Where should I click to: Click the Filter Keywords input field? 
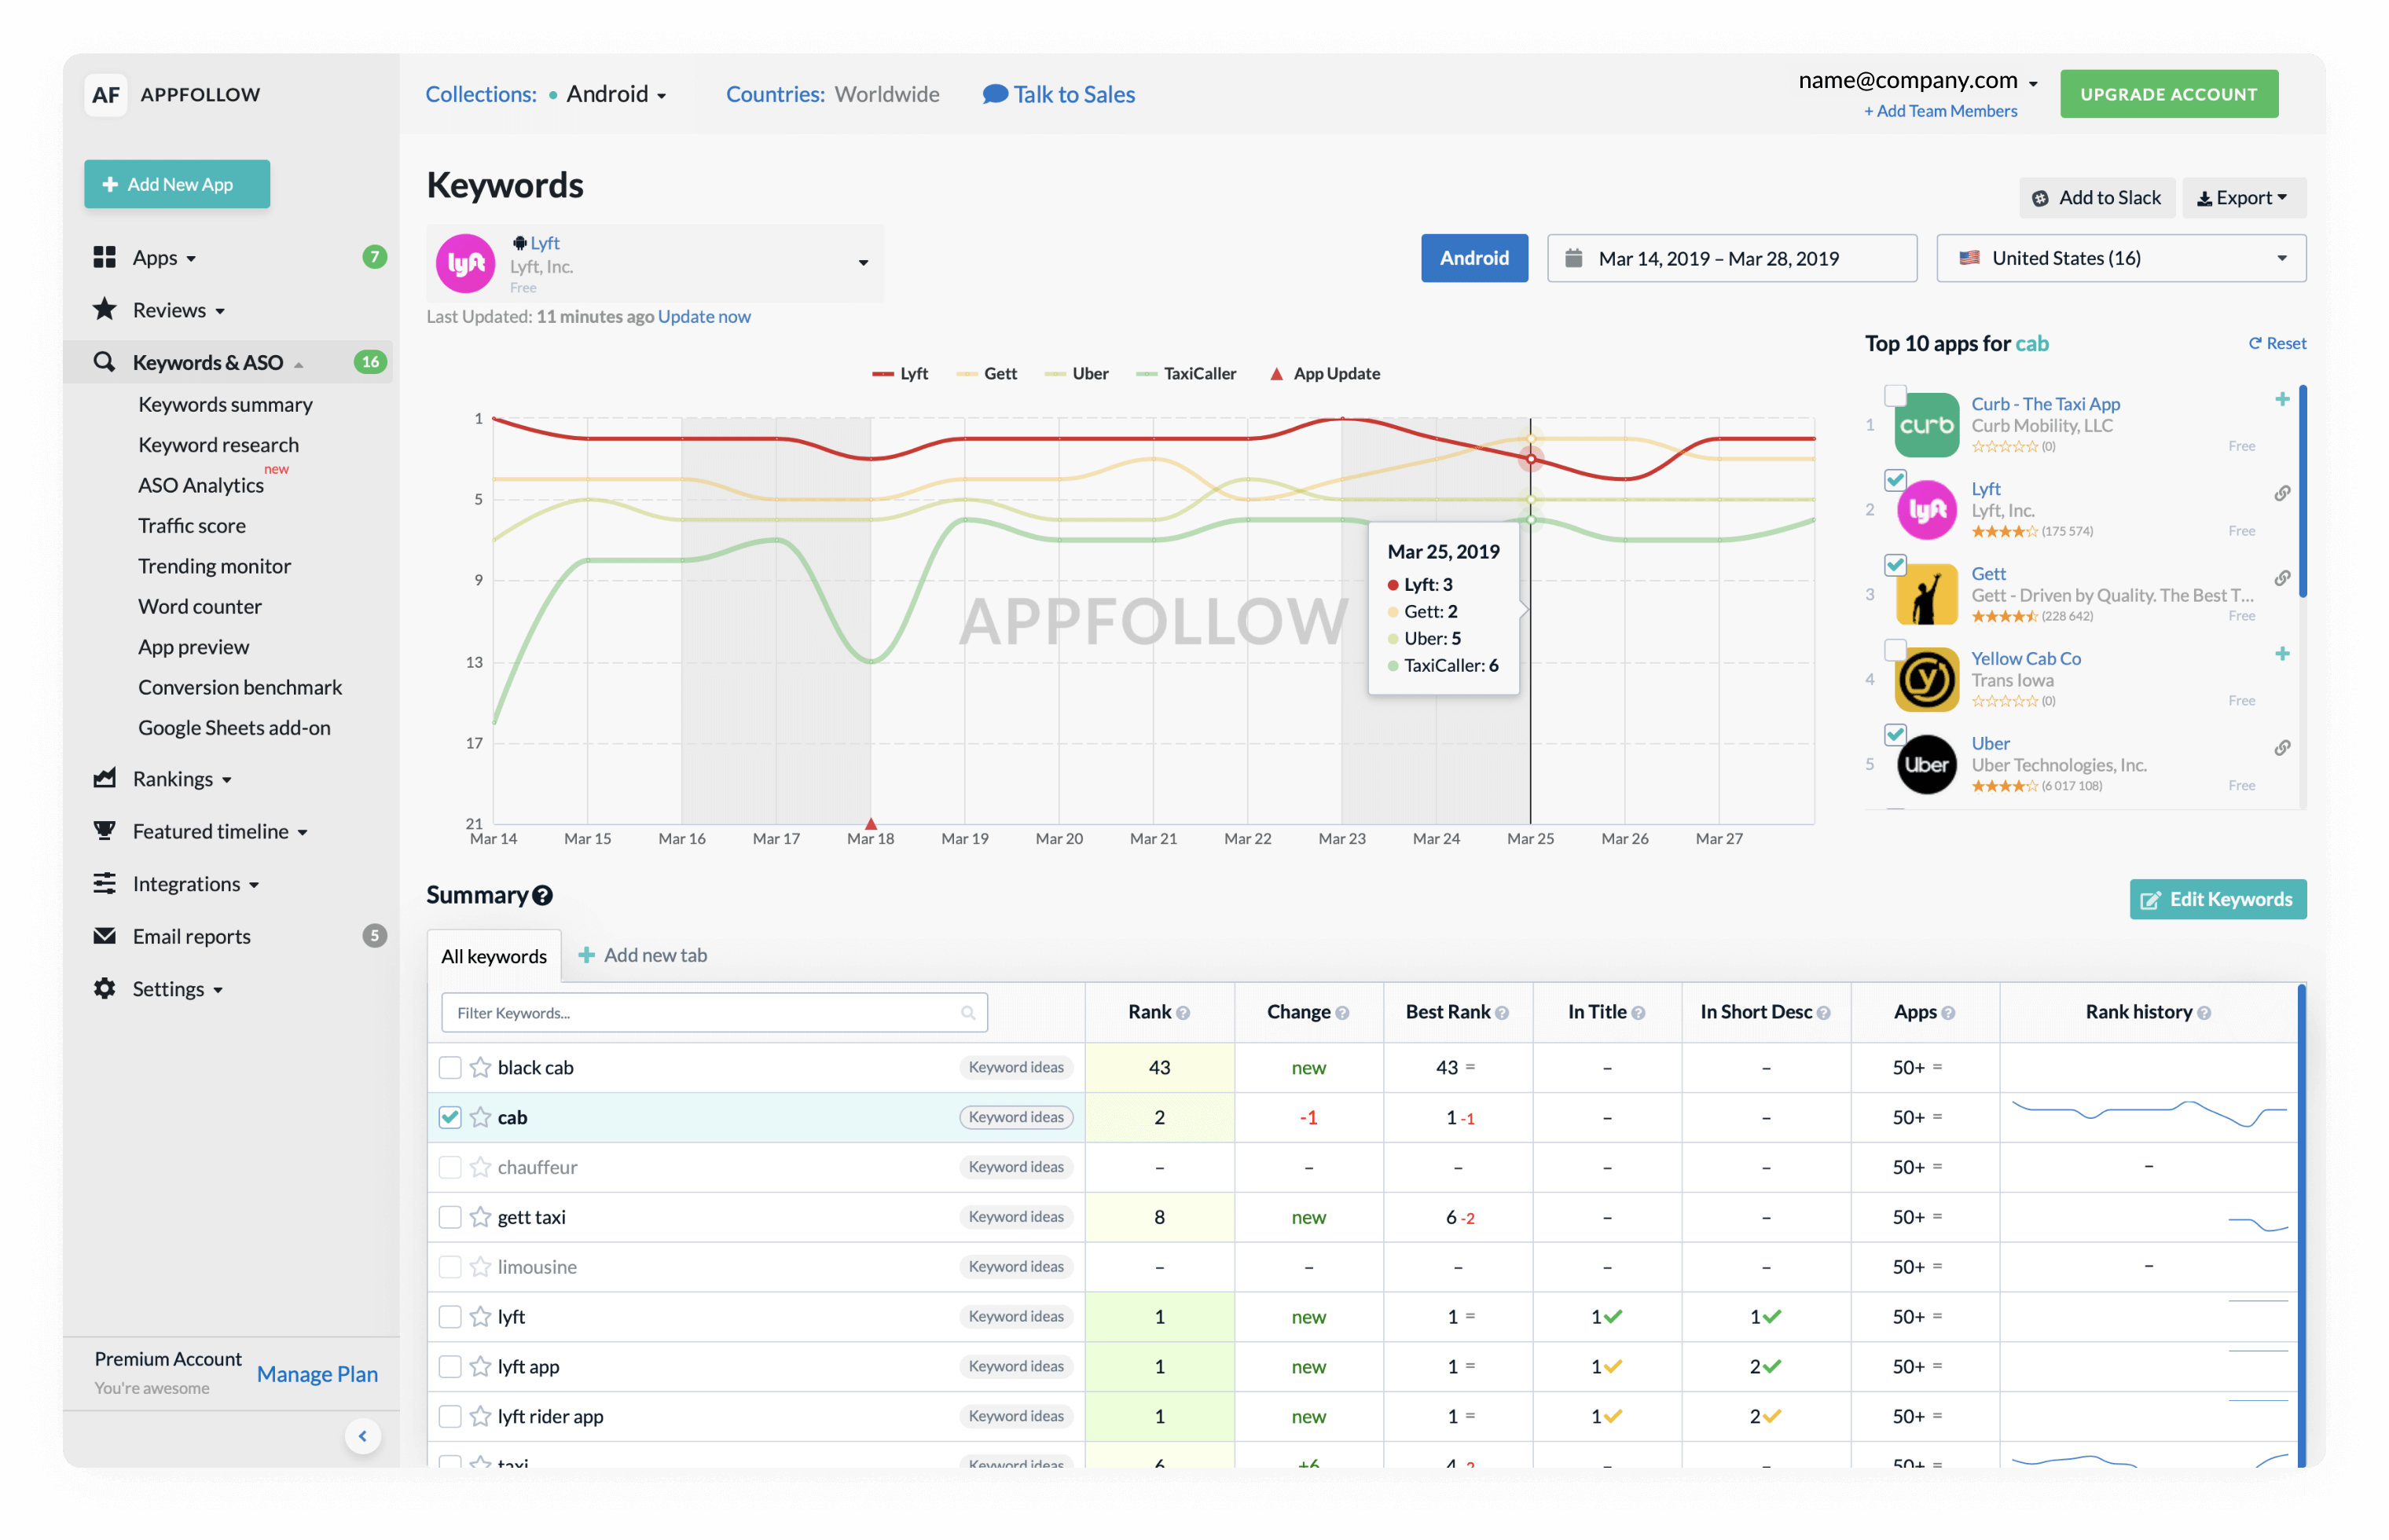pyautogui.click(x=714, y=1013)
